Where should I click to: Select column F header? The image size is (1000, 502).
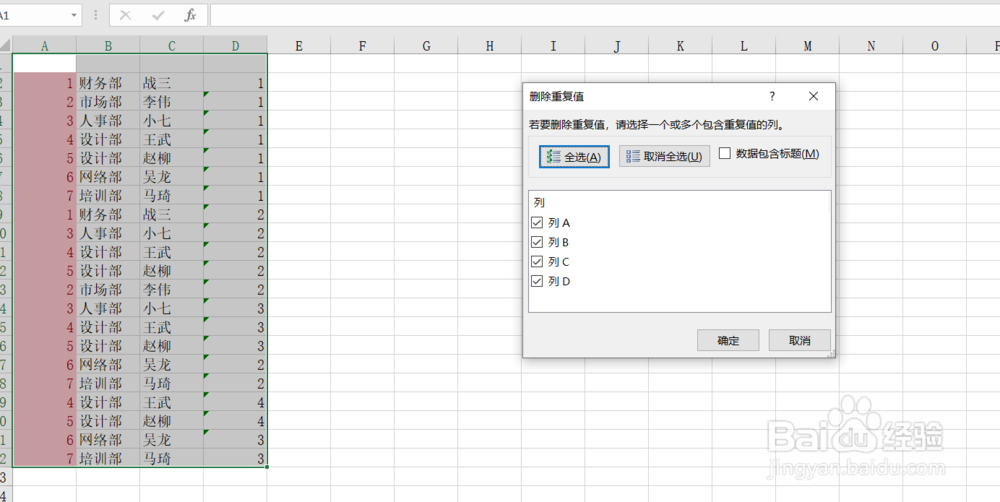(362, 45)
